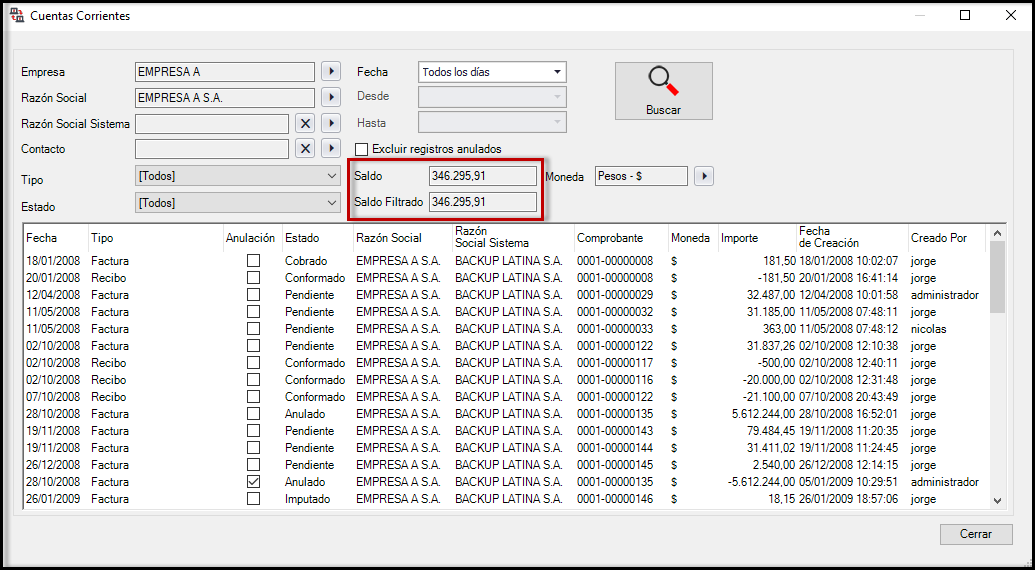
Task: Toggle Anulación checkbox for 20/01/2008 Recibo row
Action: click(x=253, y=278)
